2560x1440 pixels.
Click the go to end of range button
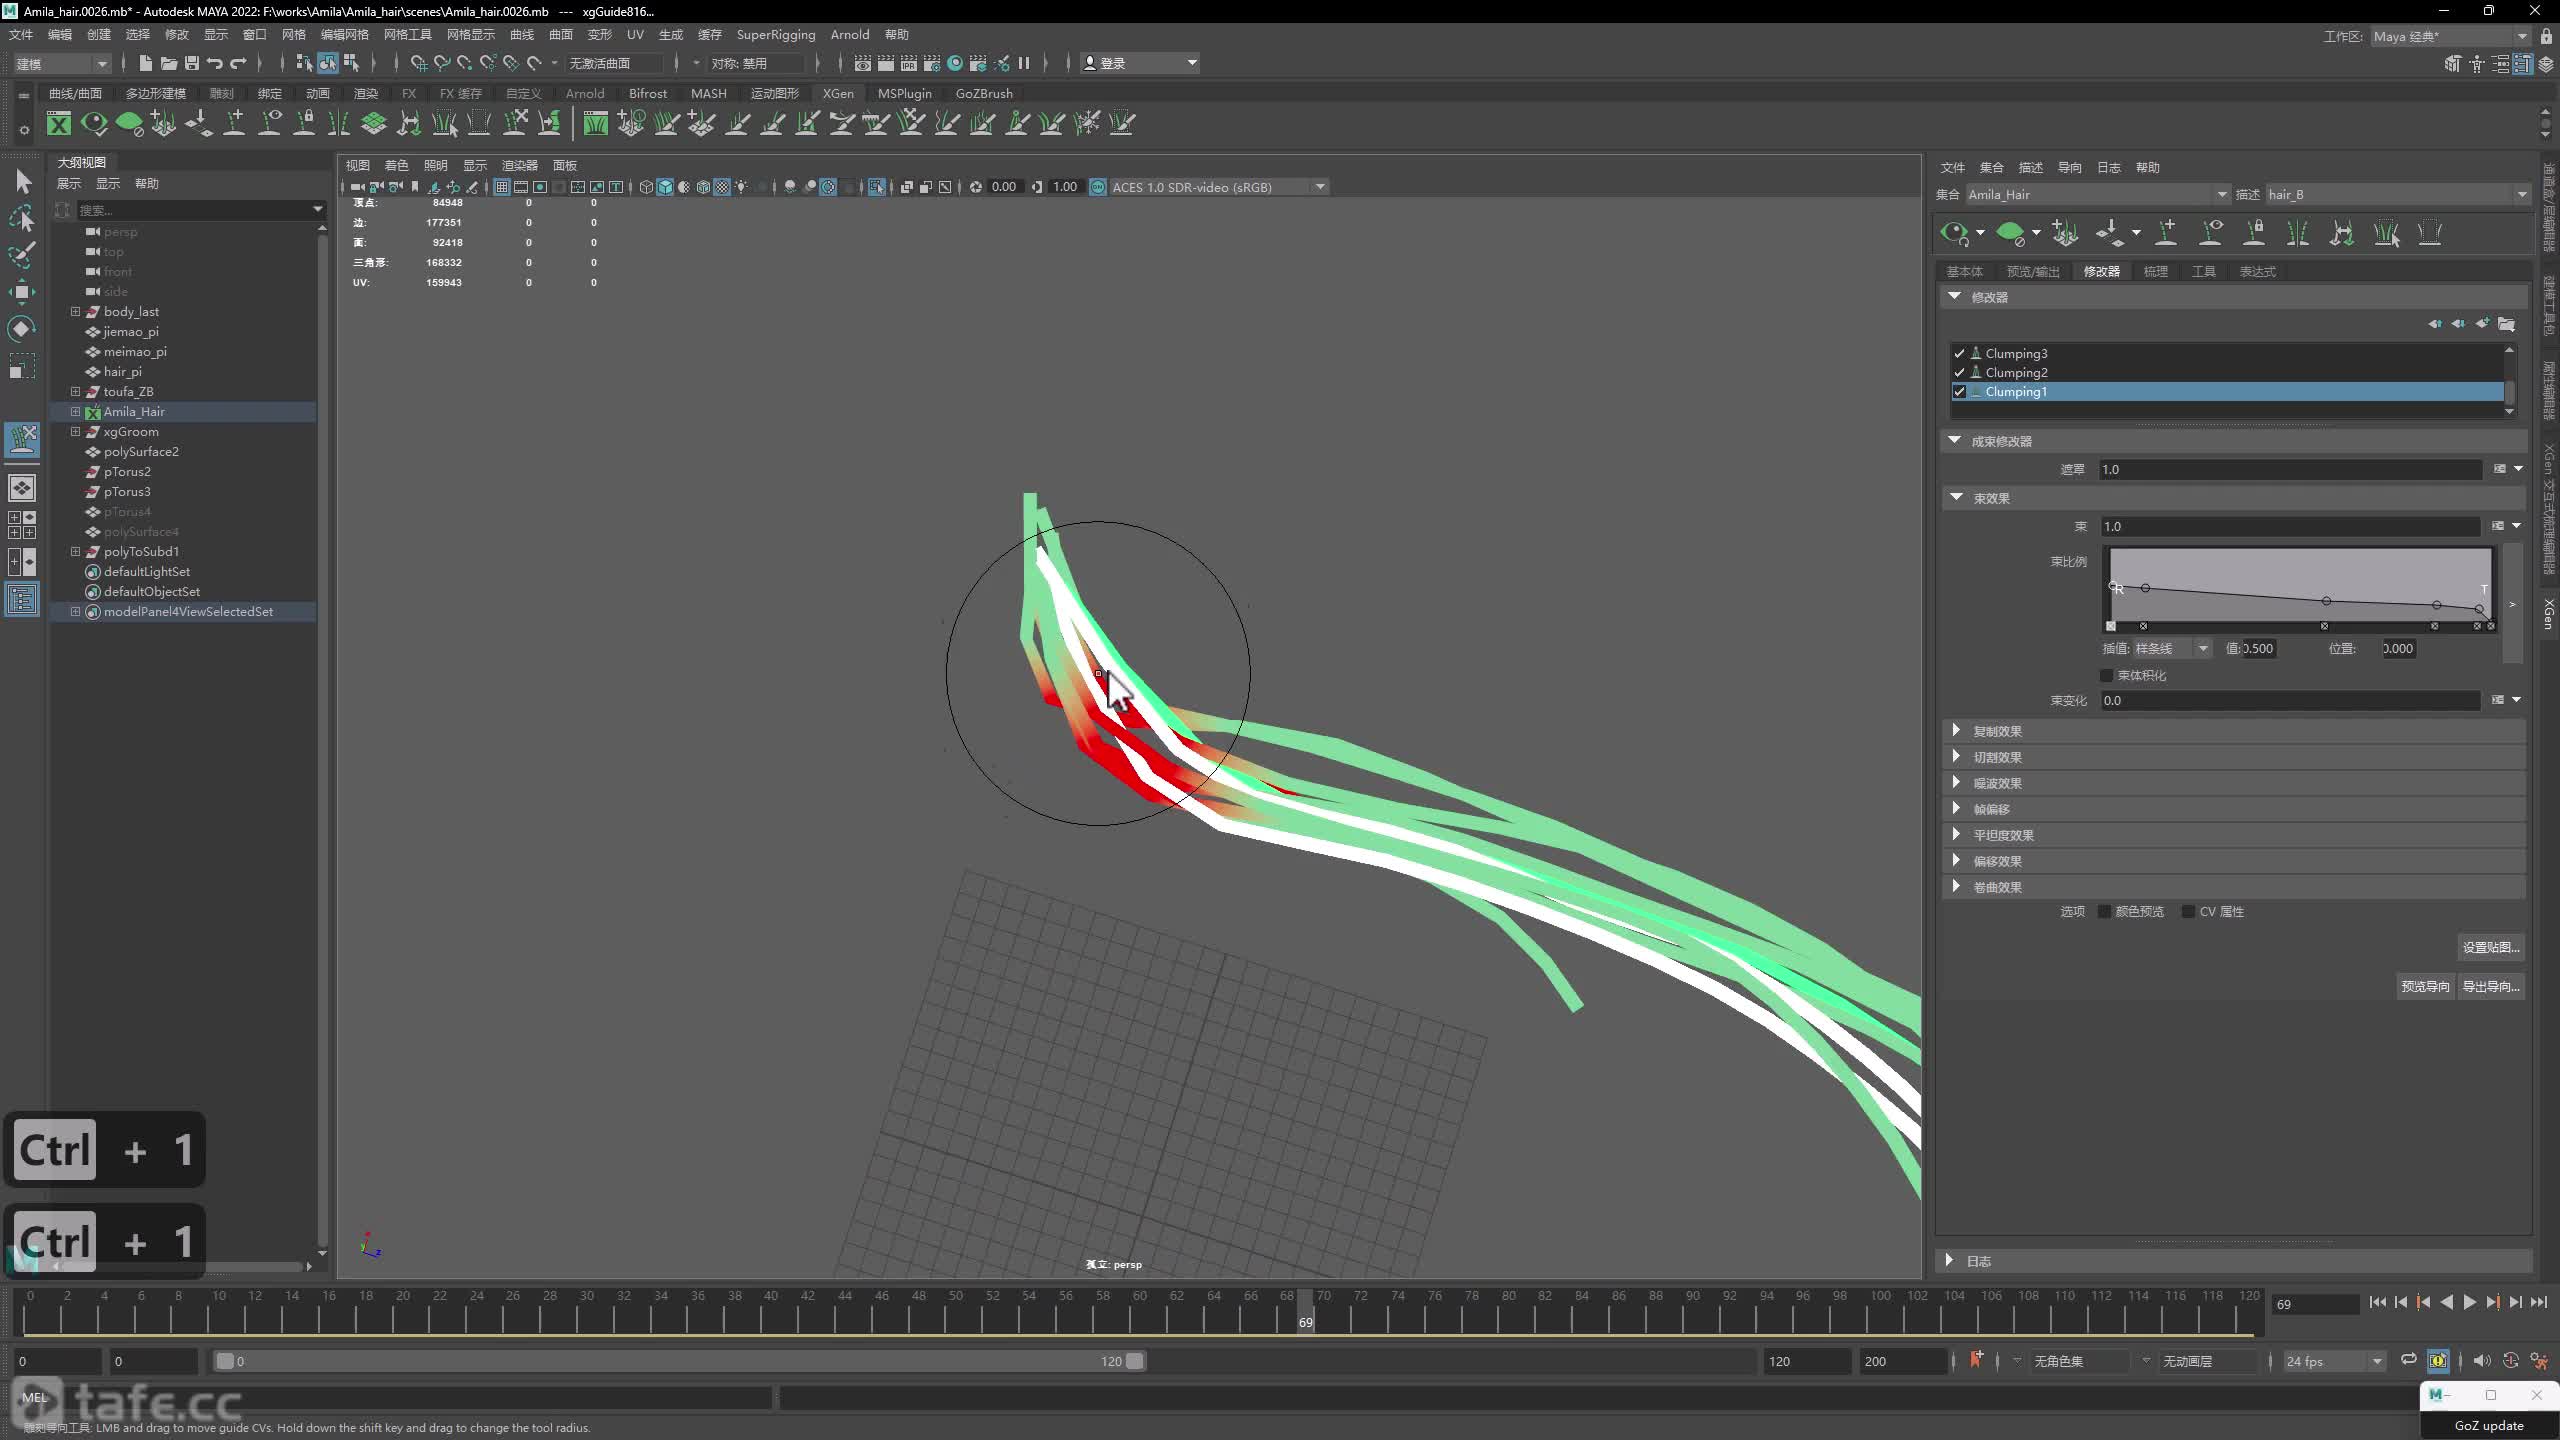pos(2539,1302)
